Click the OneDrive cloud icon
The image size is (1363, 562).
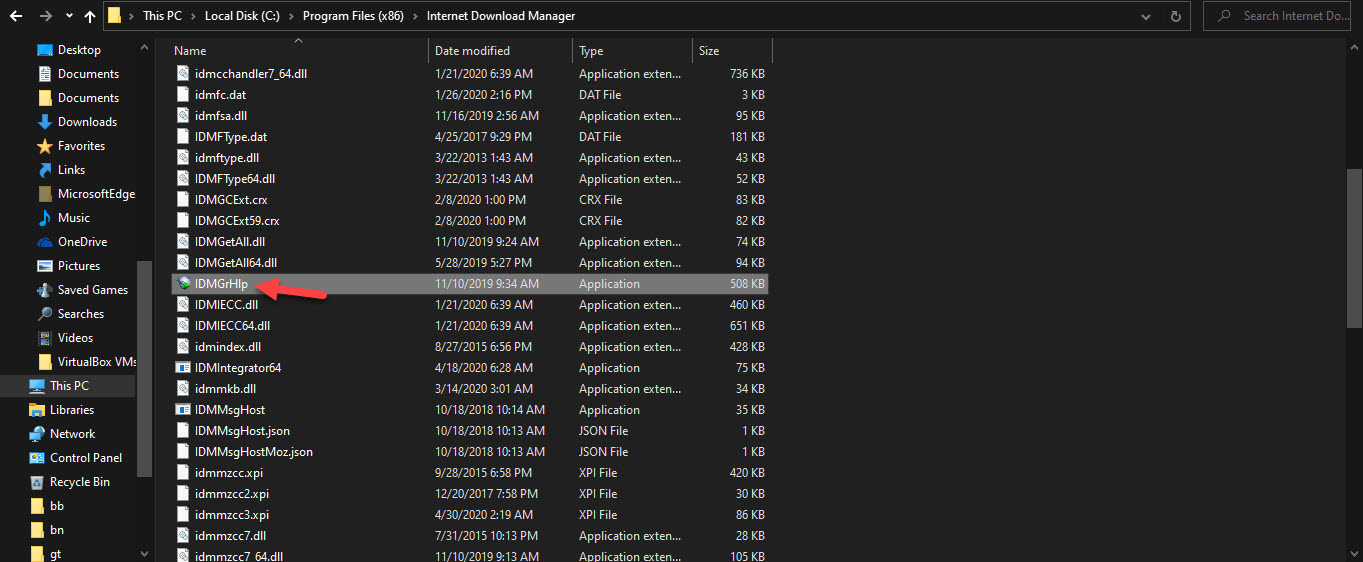coord(45,242)
